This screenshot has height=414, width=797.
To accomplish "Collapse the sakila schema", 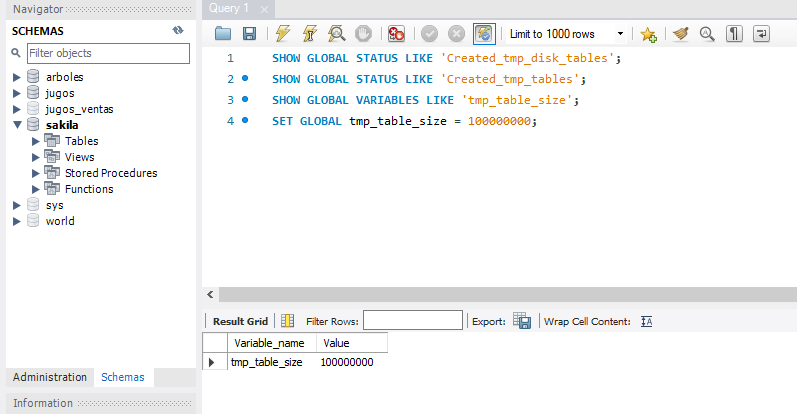I will point(17,125).
